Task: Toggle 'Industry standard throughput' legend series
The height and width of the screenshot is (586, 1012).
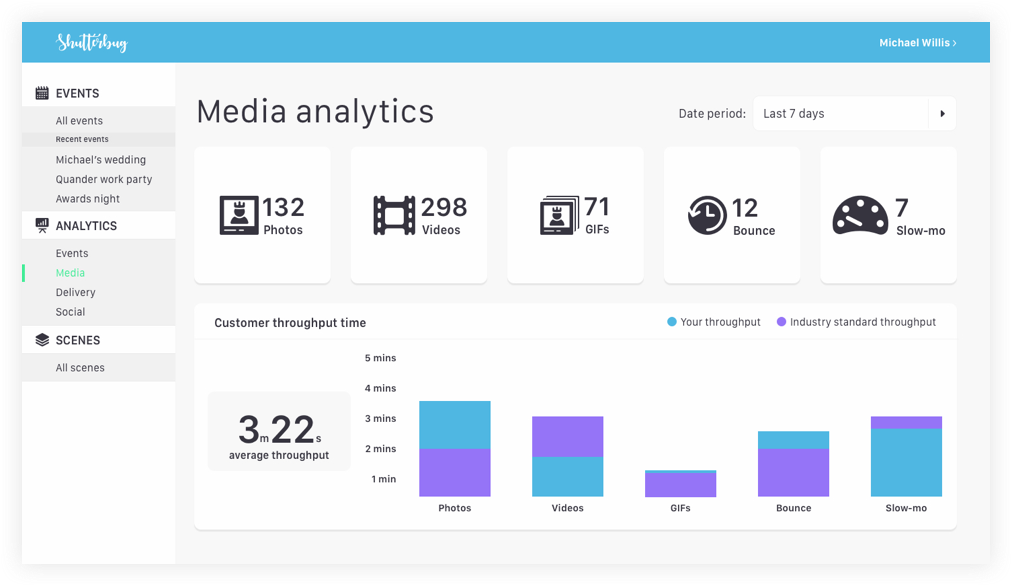Action: point(856,322)
